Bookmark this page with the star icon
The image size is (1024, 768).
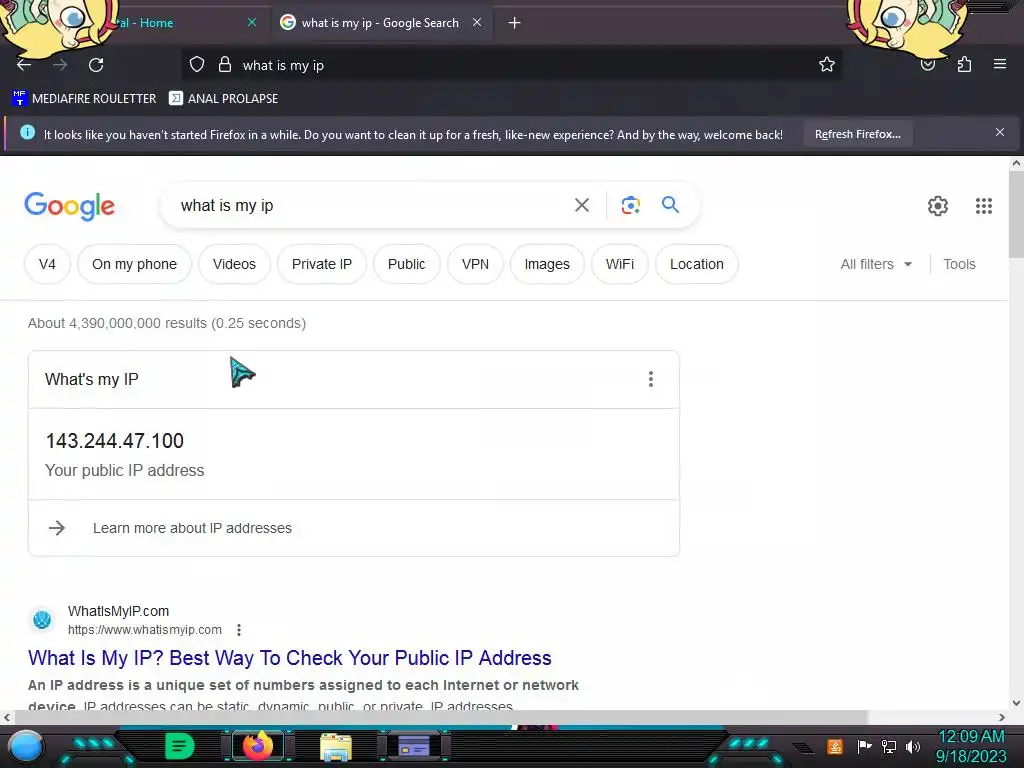pos(827,65)
